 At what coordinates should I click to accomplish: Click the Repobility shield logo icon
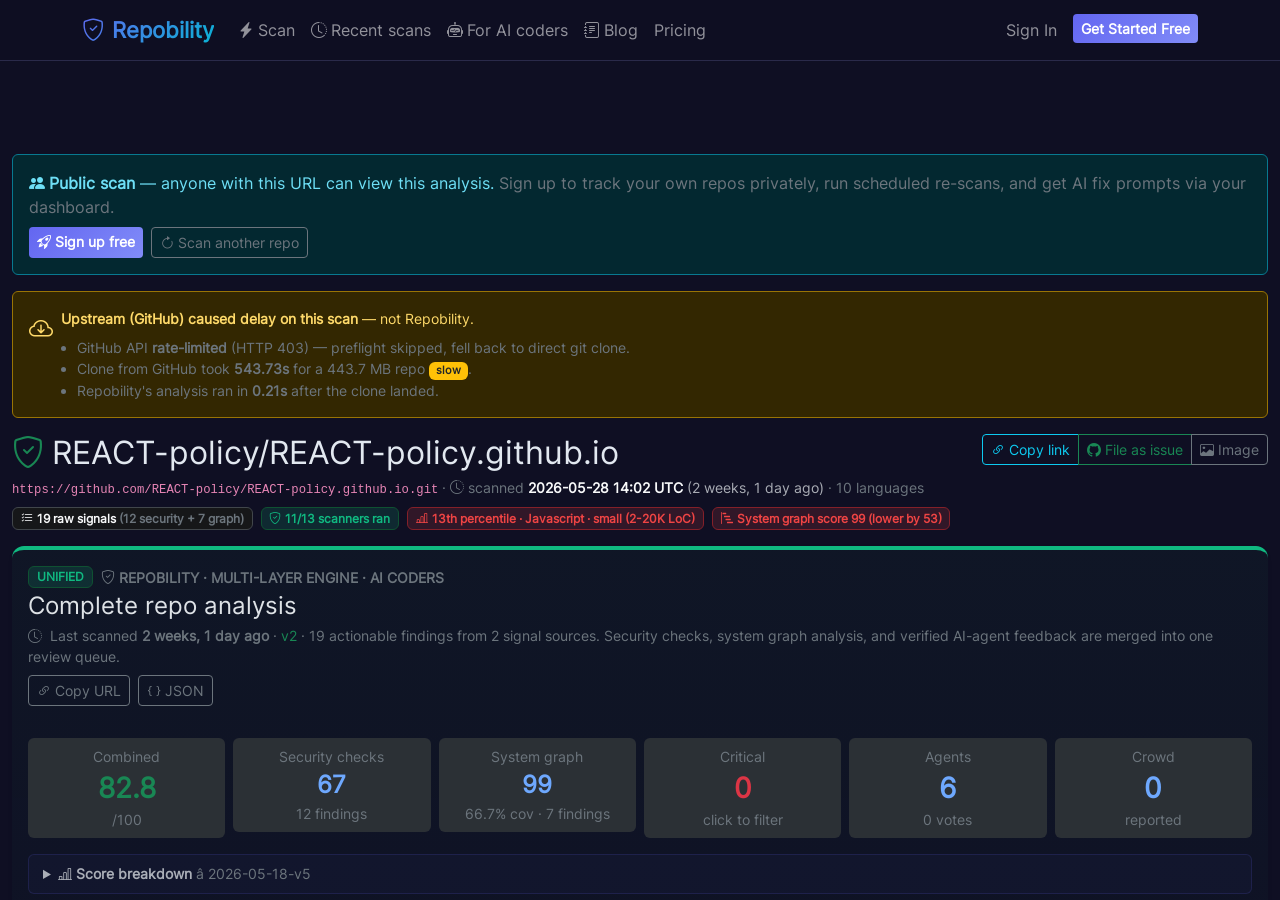pos(93,30)
